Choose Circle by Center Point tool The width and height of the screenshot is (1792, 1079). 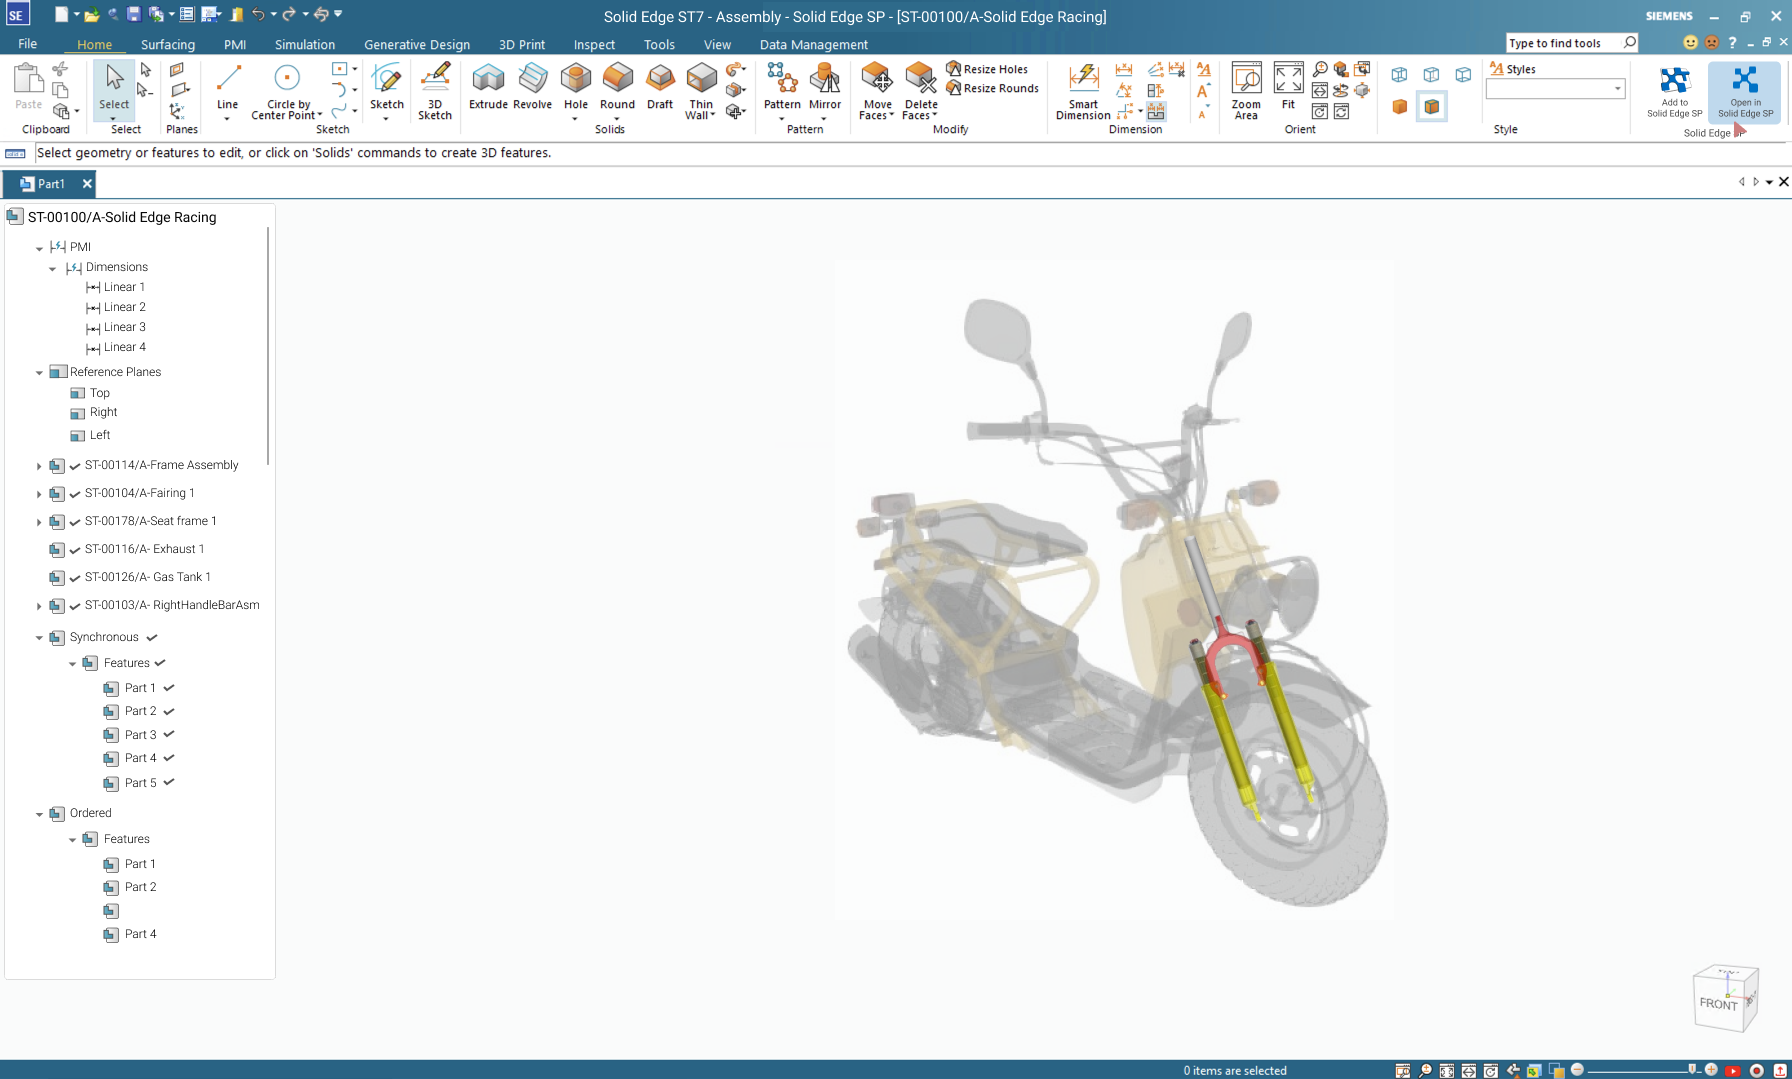click(288, 91)
